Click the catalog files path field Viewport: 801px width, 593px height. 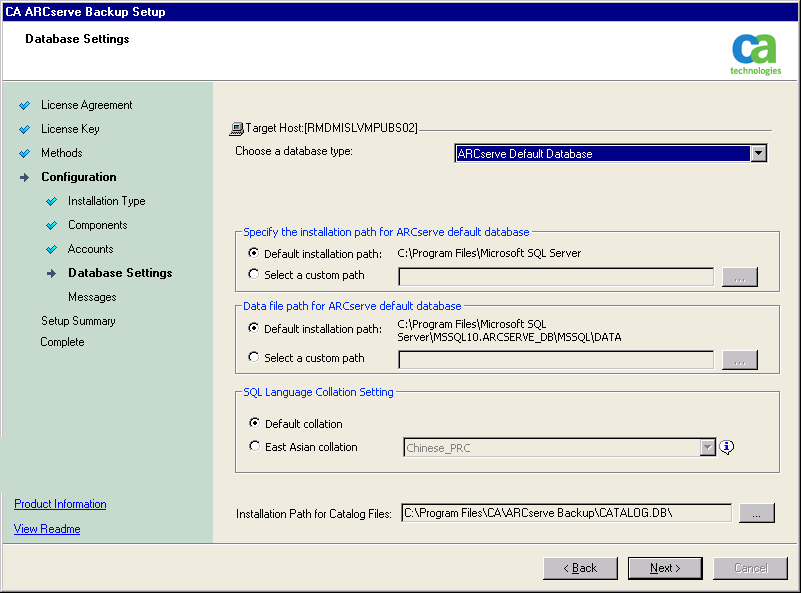point(566,513)
